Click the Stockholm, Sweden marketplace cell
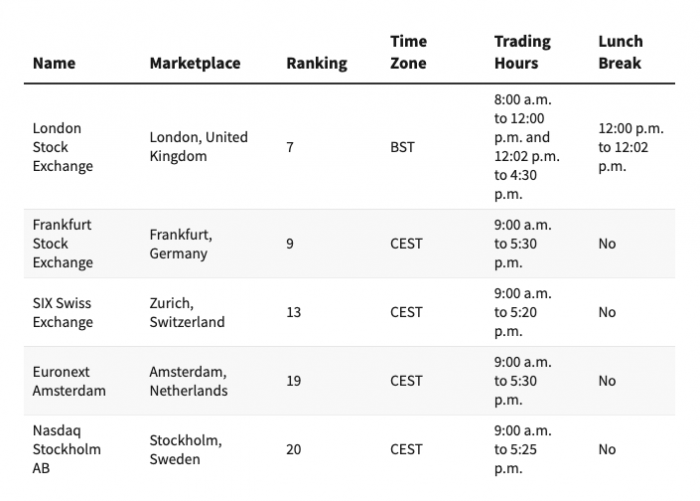 186,449
